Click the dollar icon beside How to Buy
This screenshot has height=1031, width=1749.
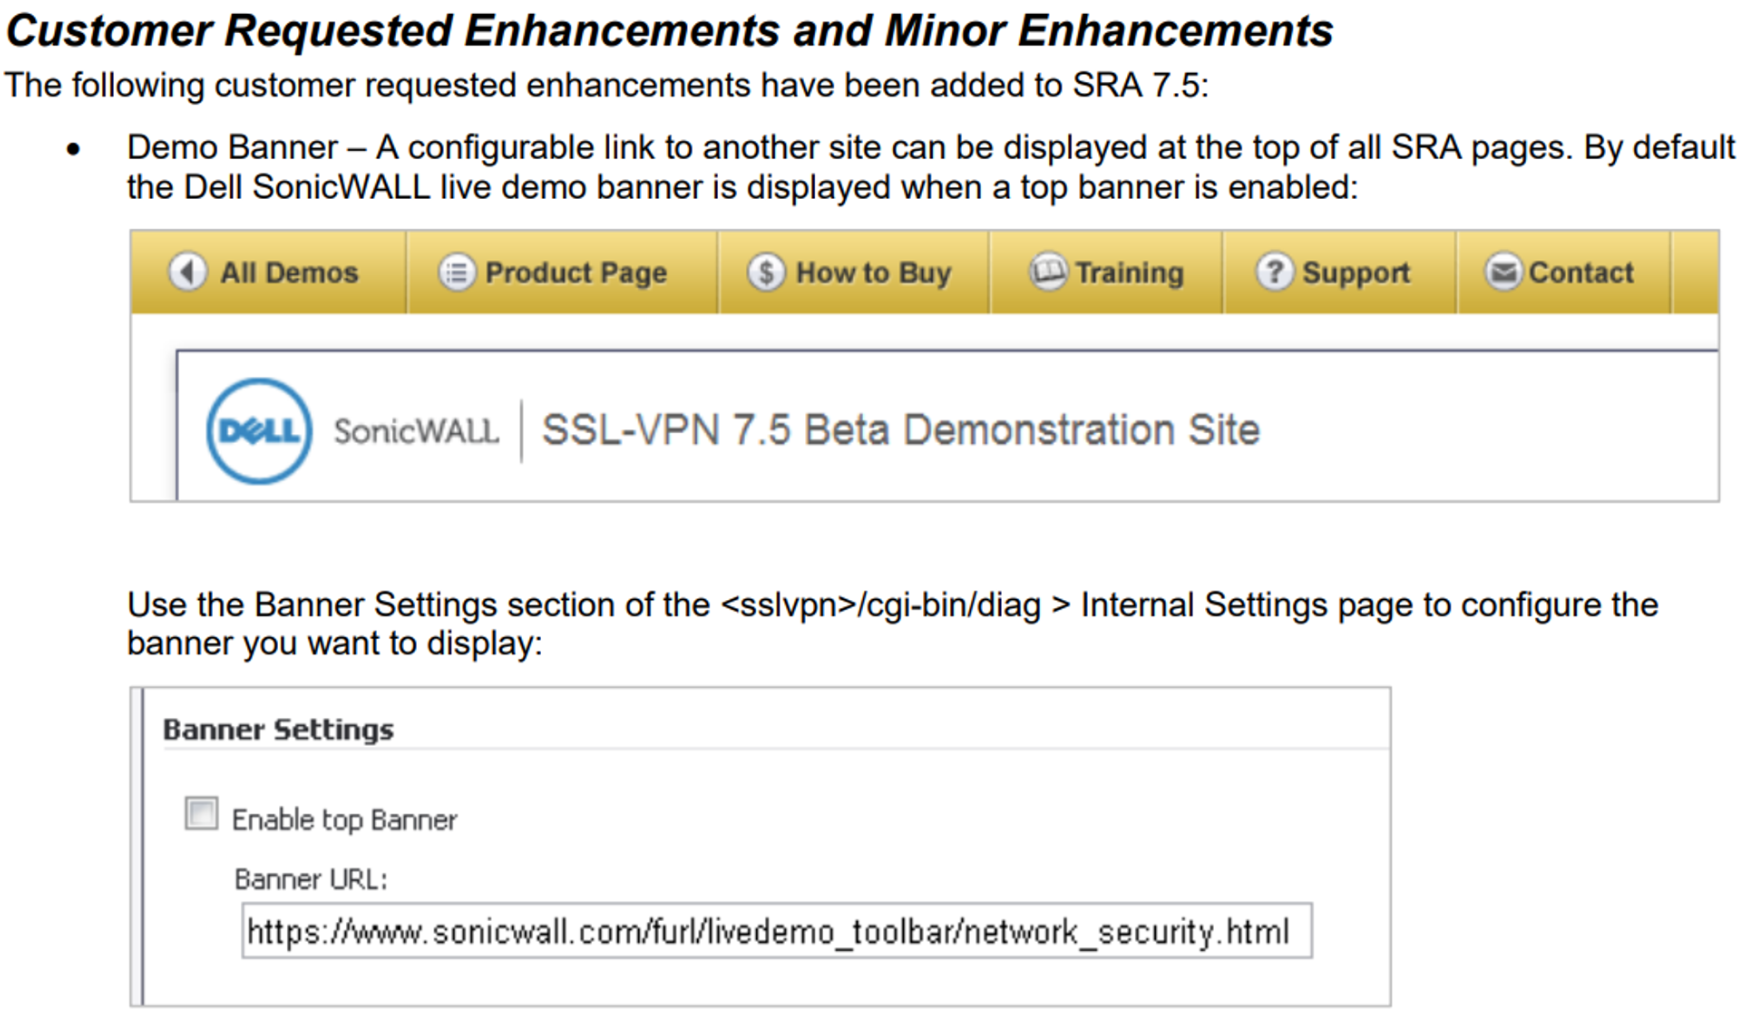766,272
